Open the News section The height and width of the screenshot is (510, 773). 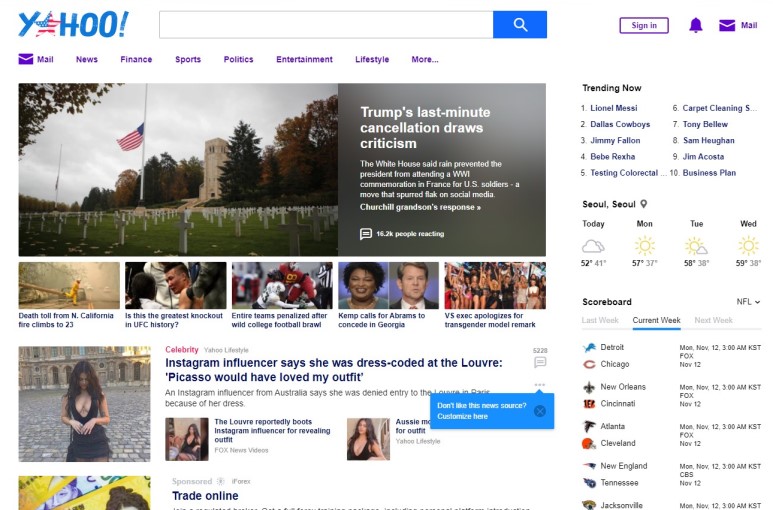click(87, 59)
